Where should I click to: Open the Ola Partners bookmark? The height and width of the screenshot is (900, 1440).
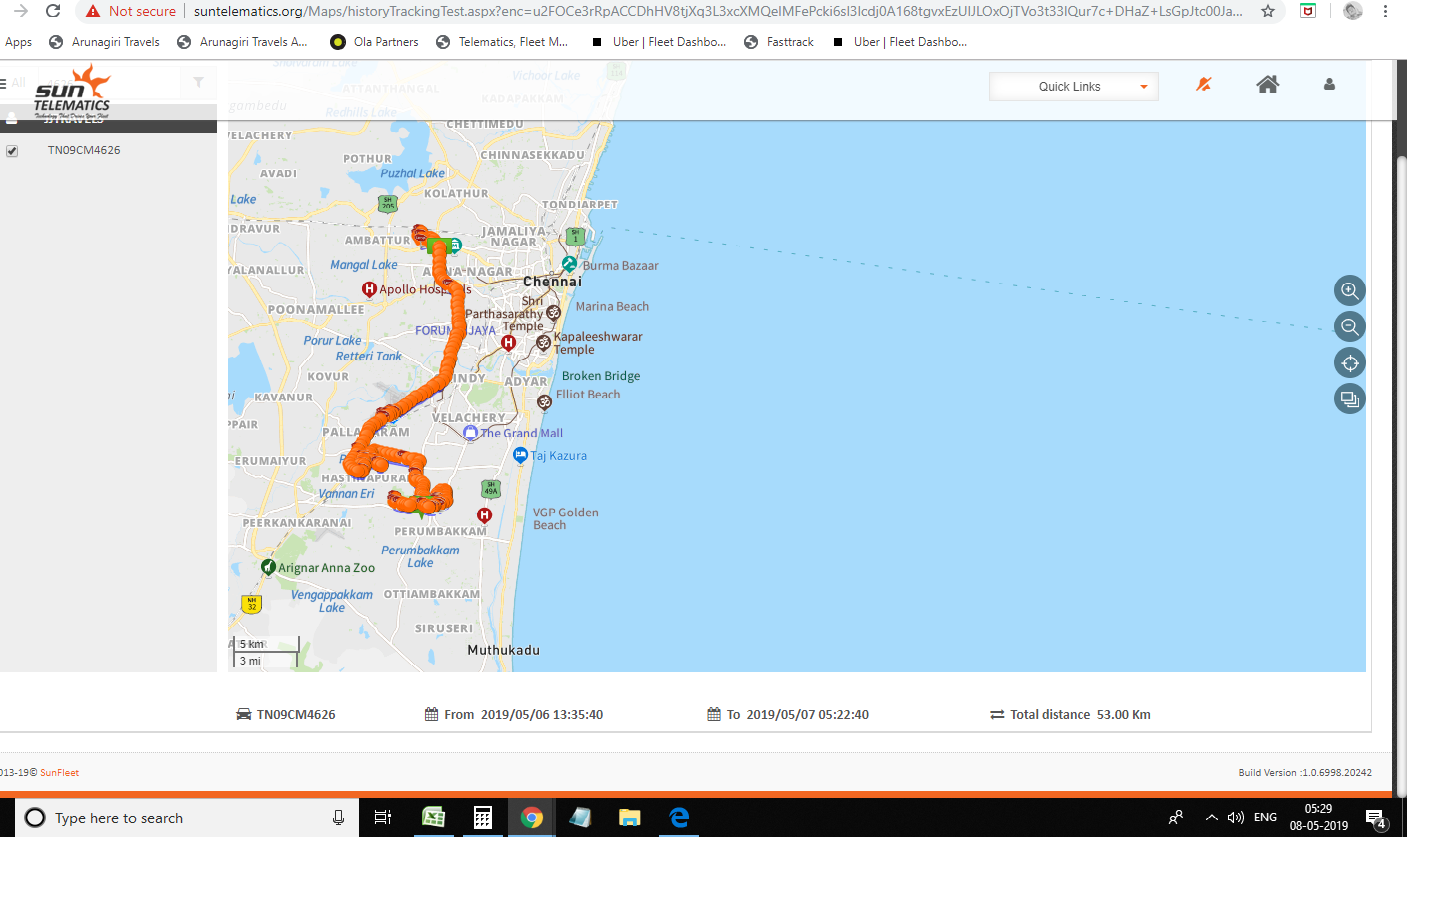[374, 42]
